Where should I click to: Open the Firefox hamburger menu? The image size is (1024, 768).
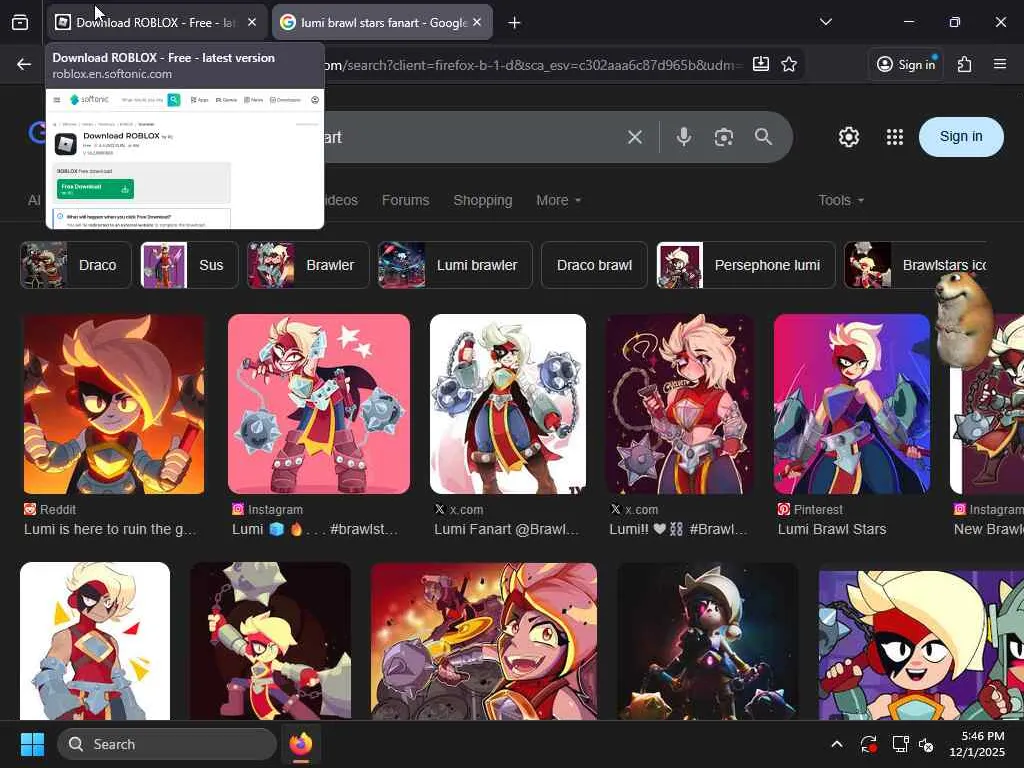[x=1000, y=64]
